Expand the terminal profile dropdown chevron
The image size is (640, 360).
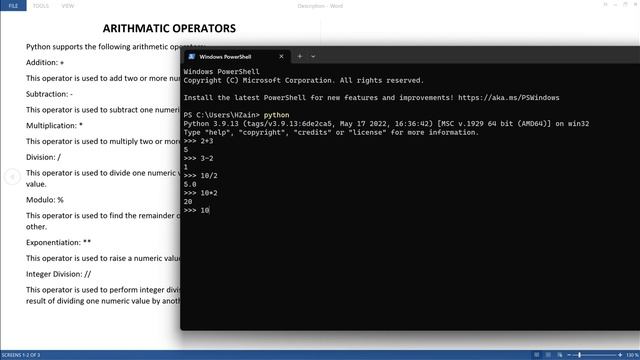coord(313,57)
